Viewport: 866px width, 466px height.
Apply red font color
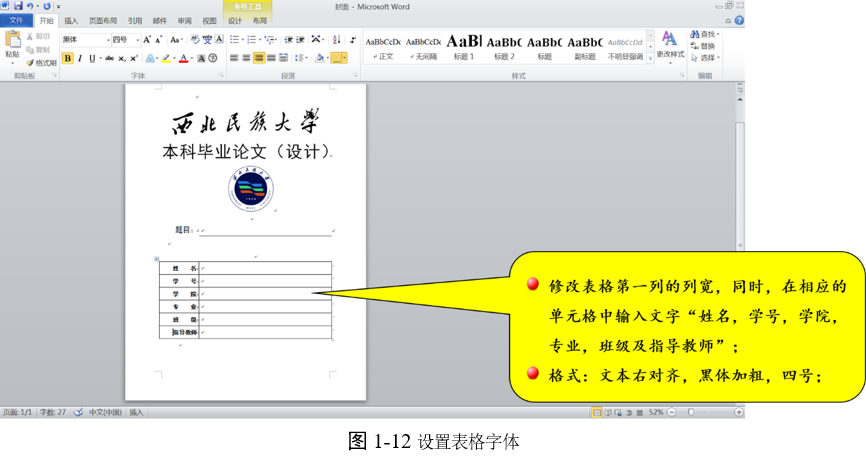pyautogui.click(x=183, y=58)
